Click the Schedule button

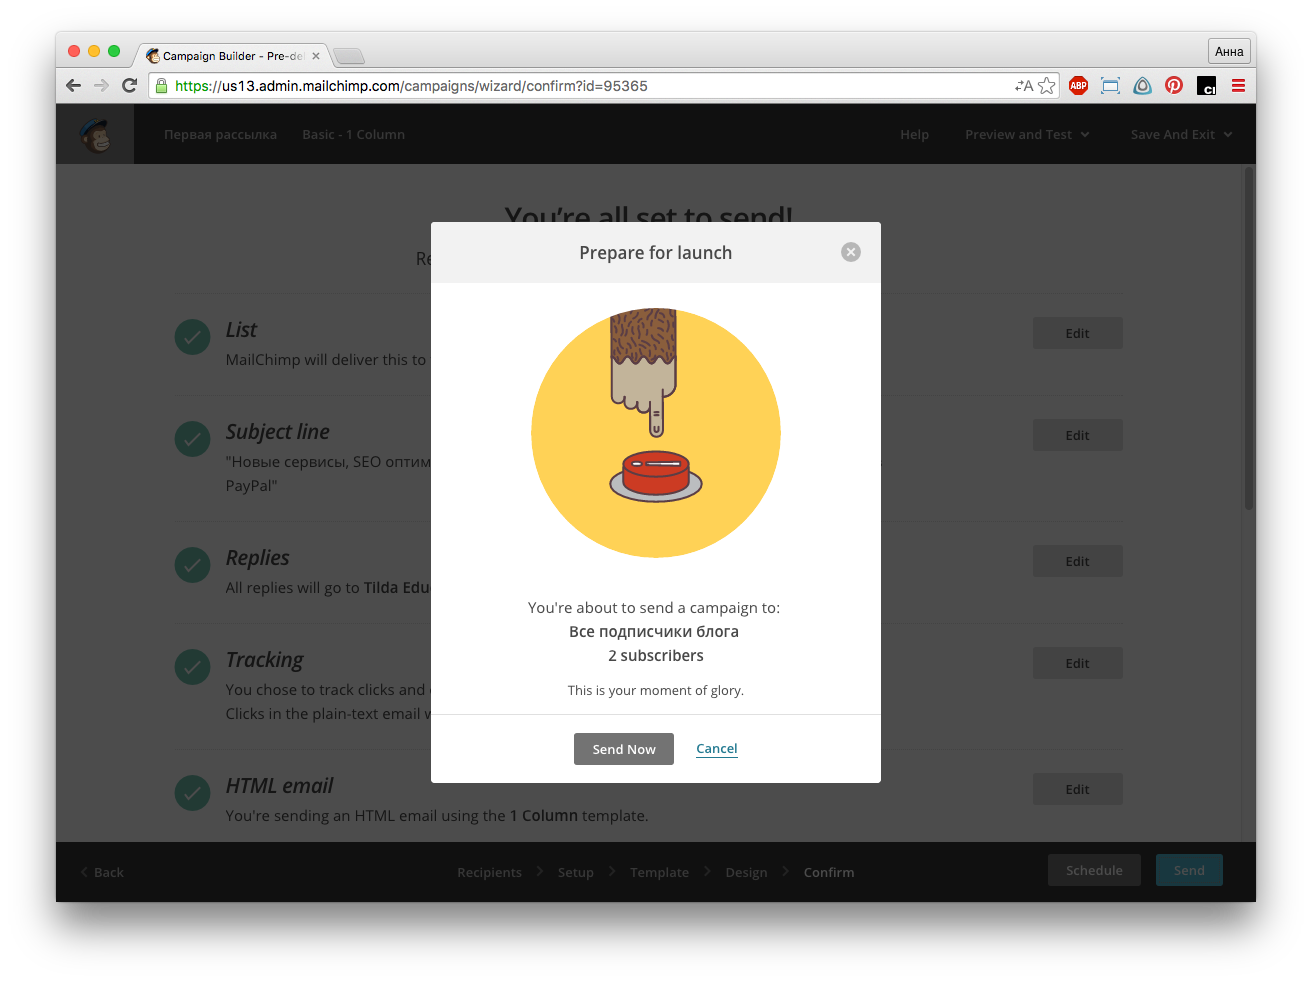tap(1094, 871)
